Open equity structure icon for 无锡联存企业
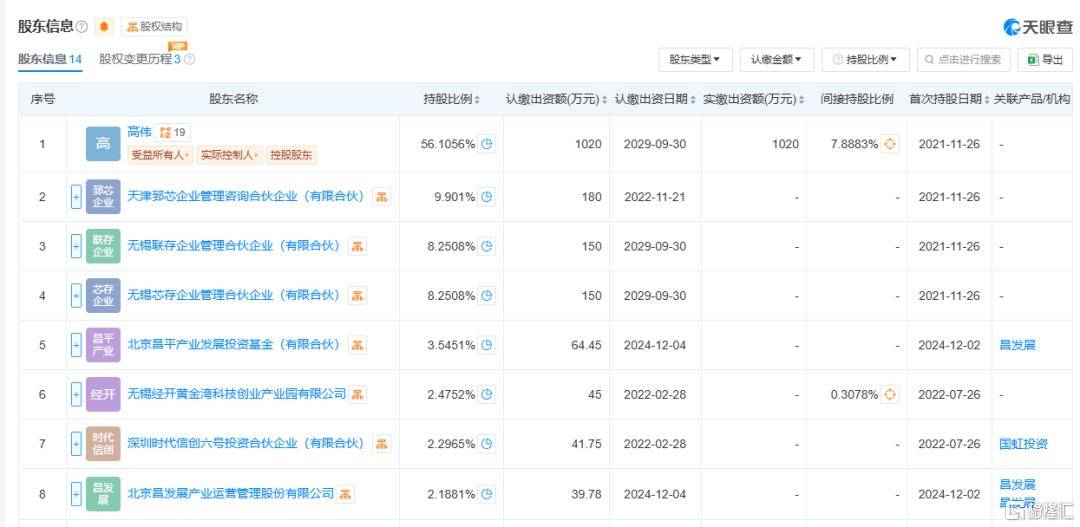Image resolution: width=1080 pixels, height=527 pixels. click(357, 246)
